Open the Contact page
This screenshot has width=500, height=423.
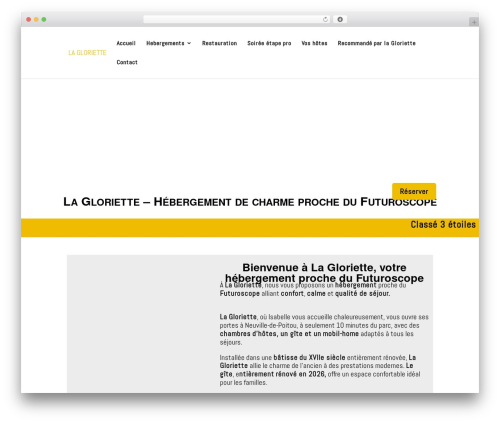(127, 62)
